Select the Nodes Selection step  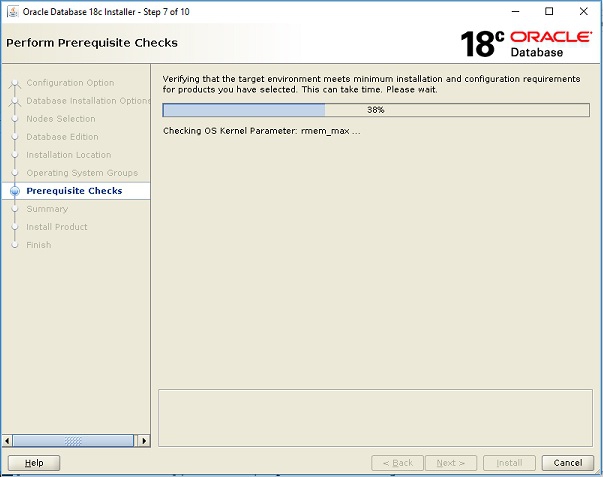(x=61, y=119)
